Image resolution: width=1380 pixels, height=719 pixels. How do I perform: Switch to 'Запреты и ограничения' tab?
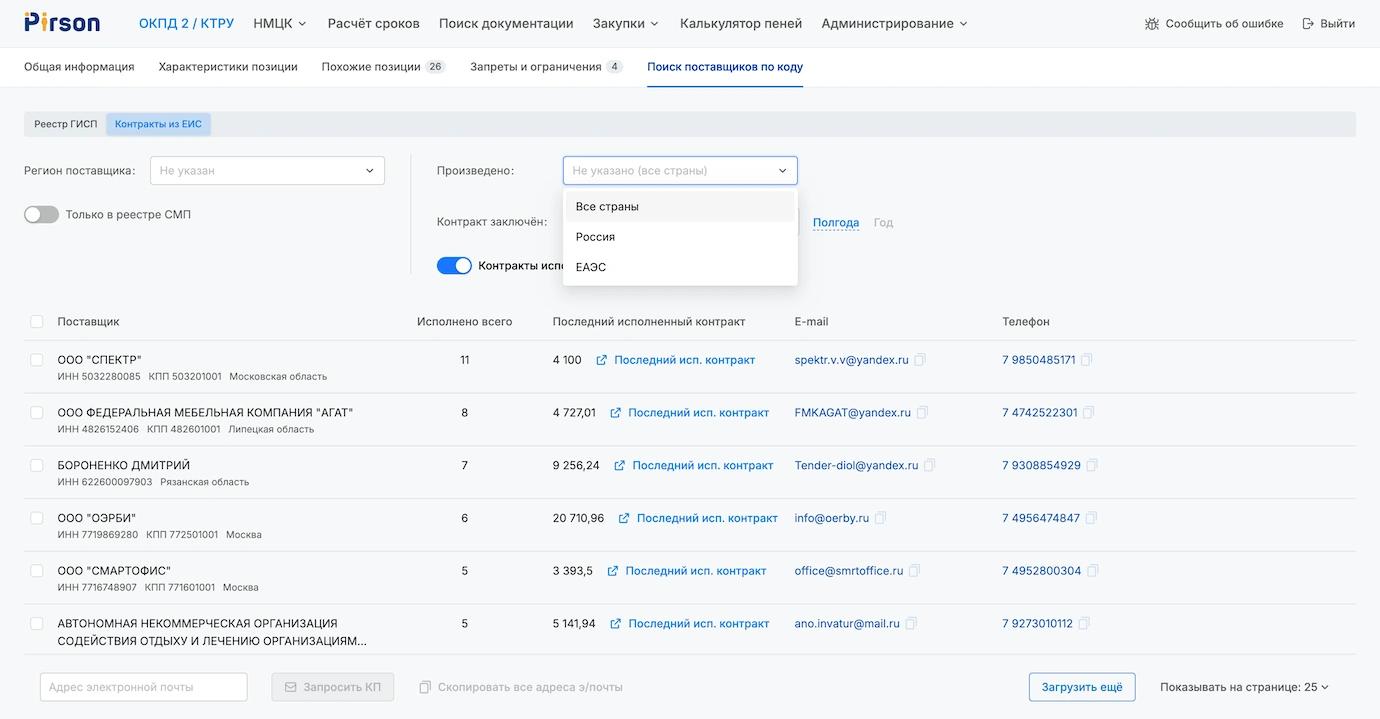[536, 67]
